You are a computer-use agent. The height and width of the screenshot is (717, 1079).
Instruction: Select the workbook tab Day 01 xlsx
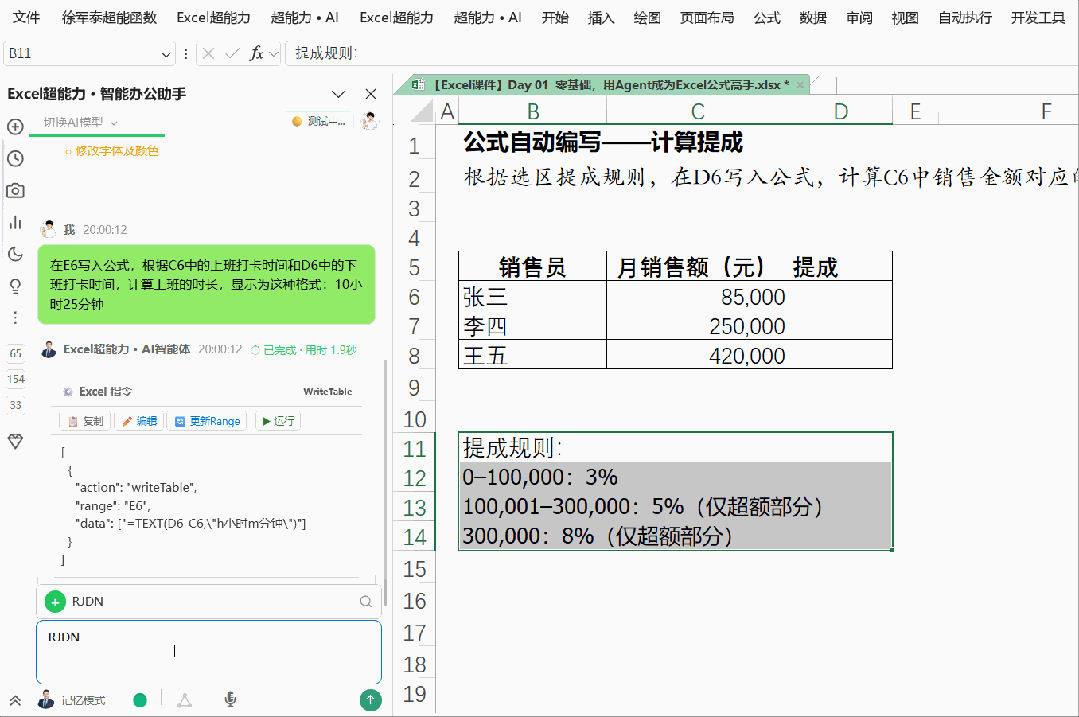(x=601, y=85)
